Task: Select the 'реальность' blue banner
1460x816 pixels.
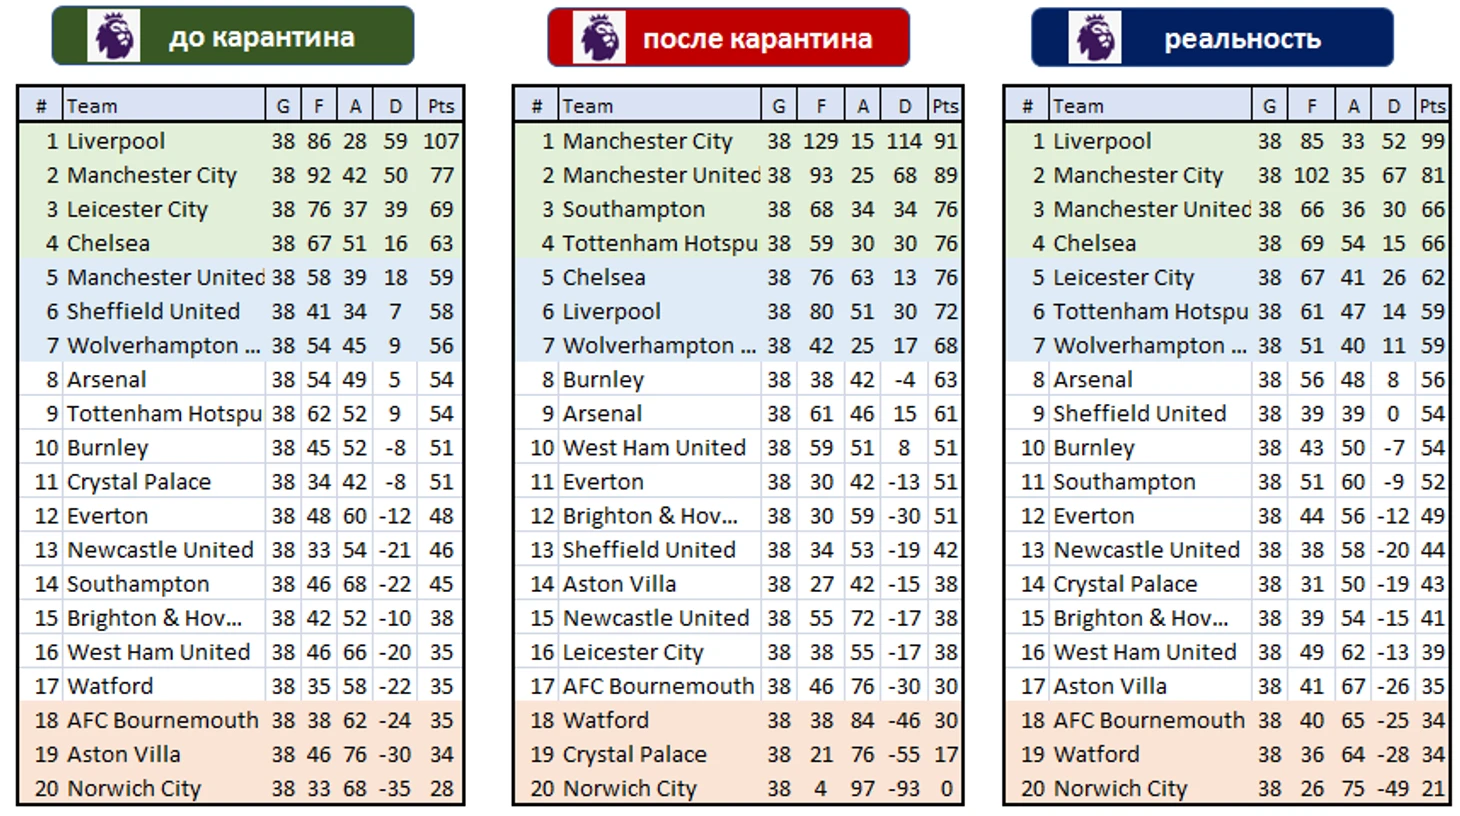Action: 1212,38
